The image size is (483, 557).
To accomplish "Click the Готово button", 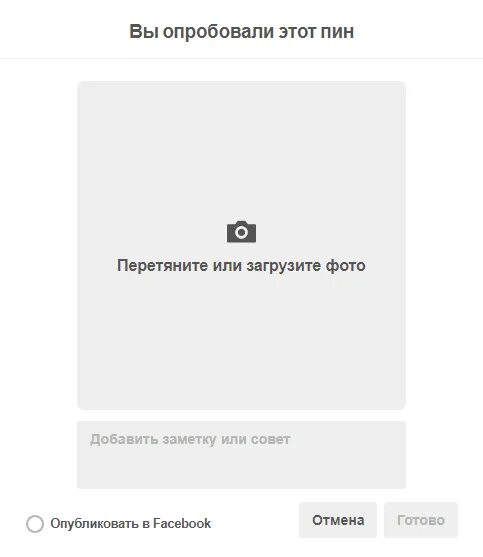I will click(421, 520).
